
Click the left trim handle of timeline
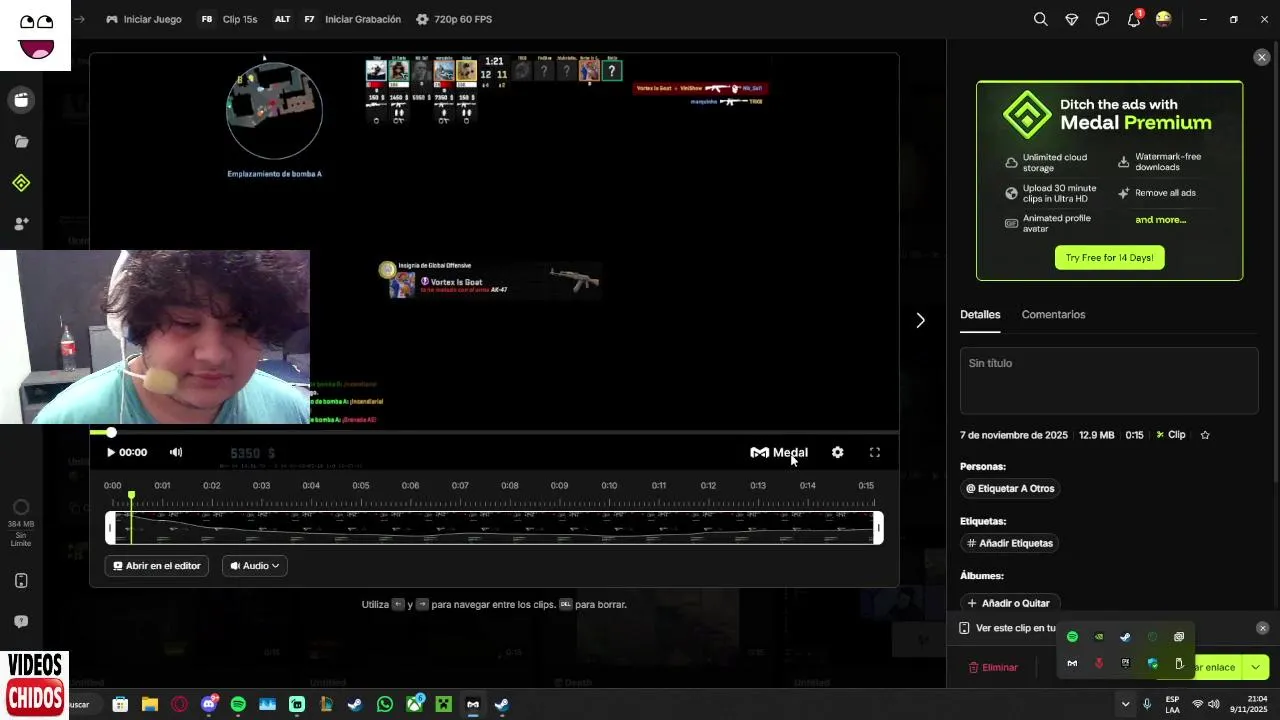110,528
